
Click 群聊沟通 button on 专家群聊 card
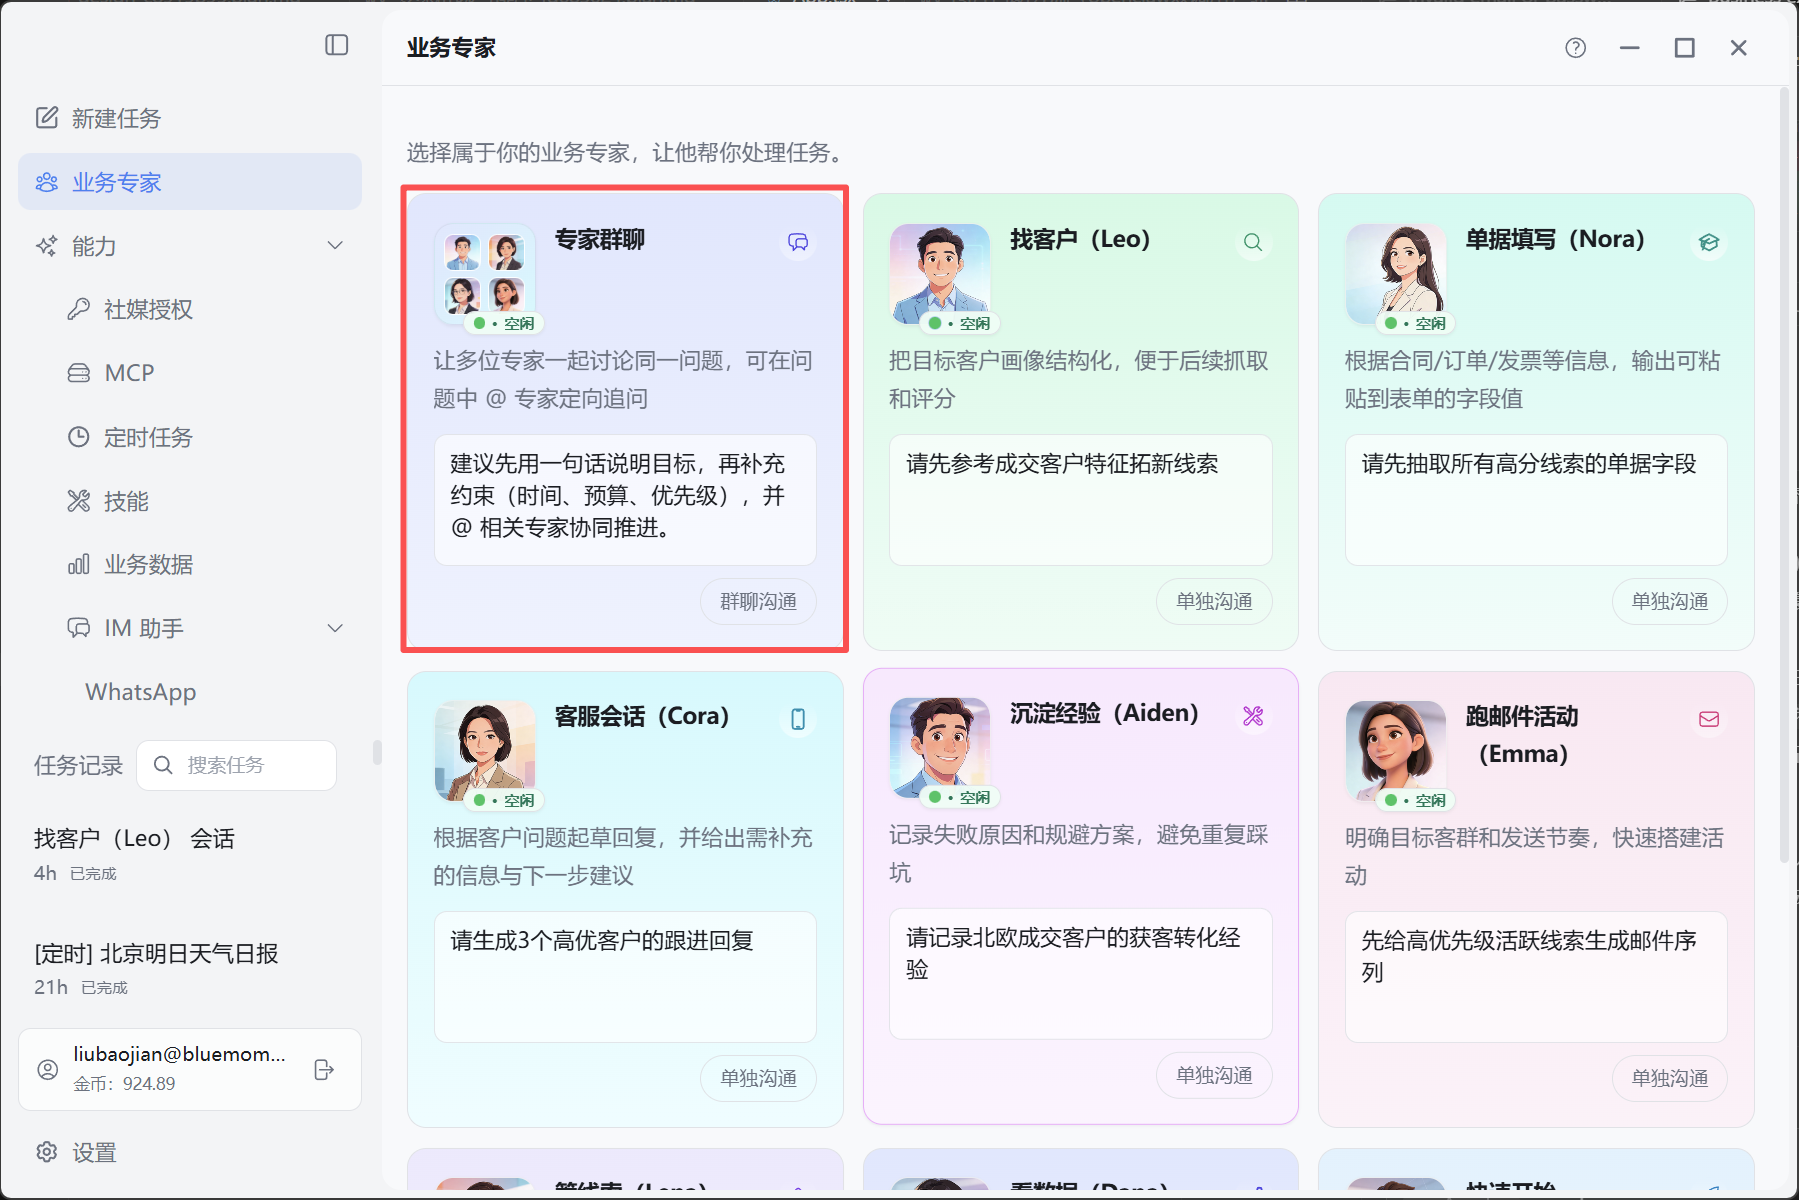[759, 602]
